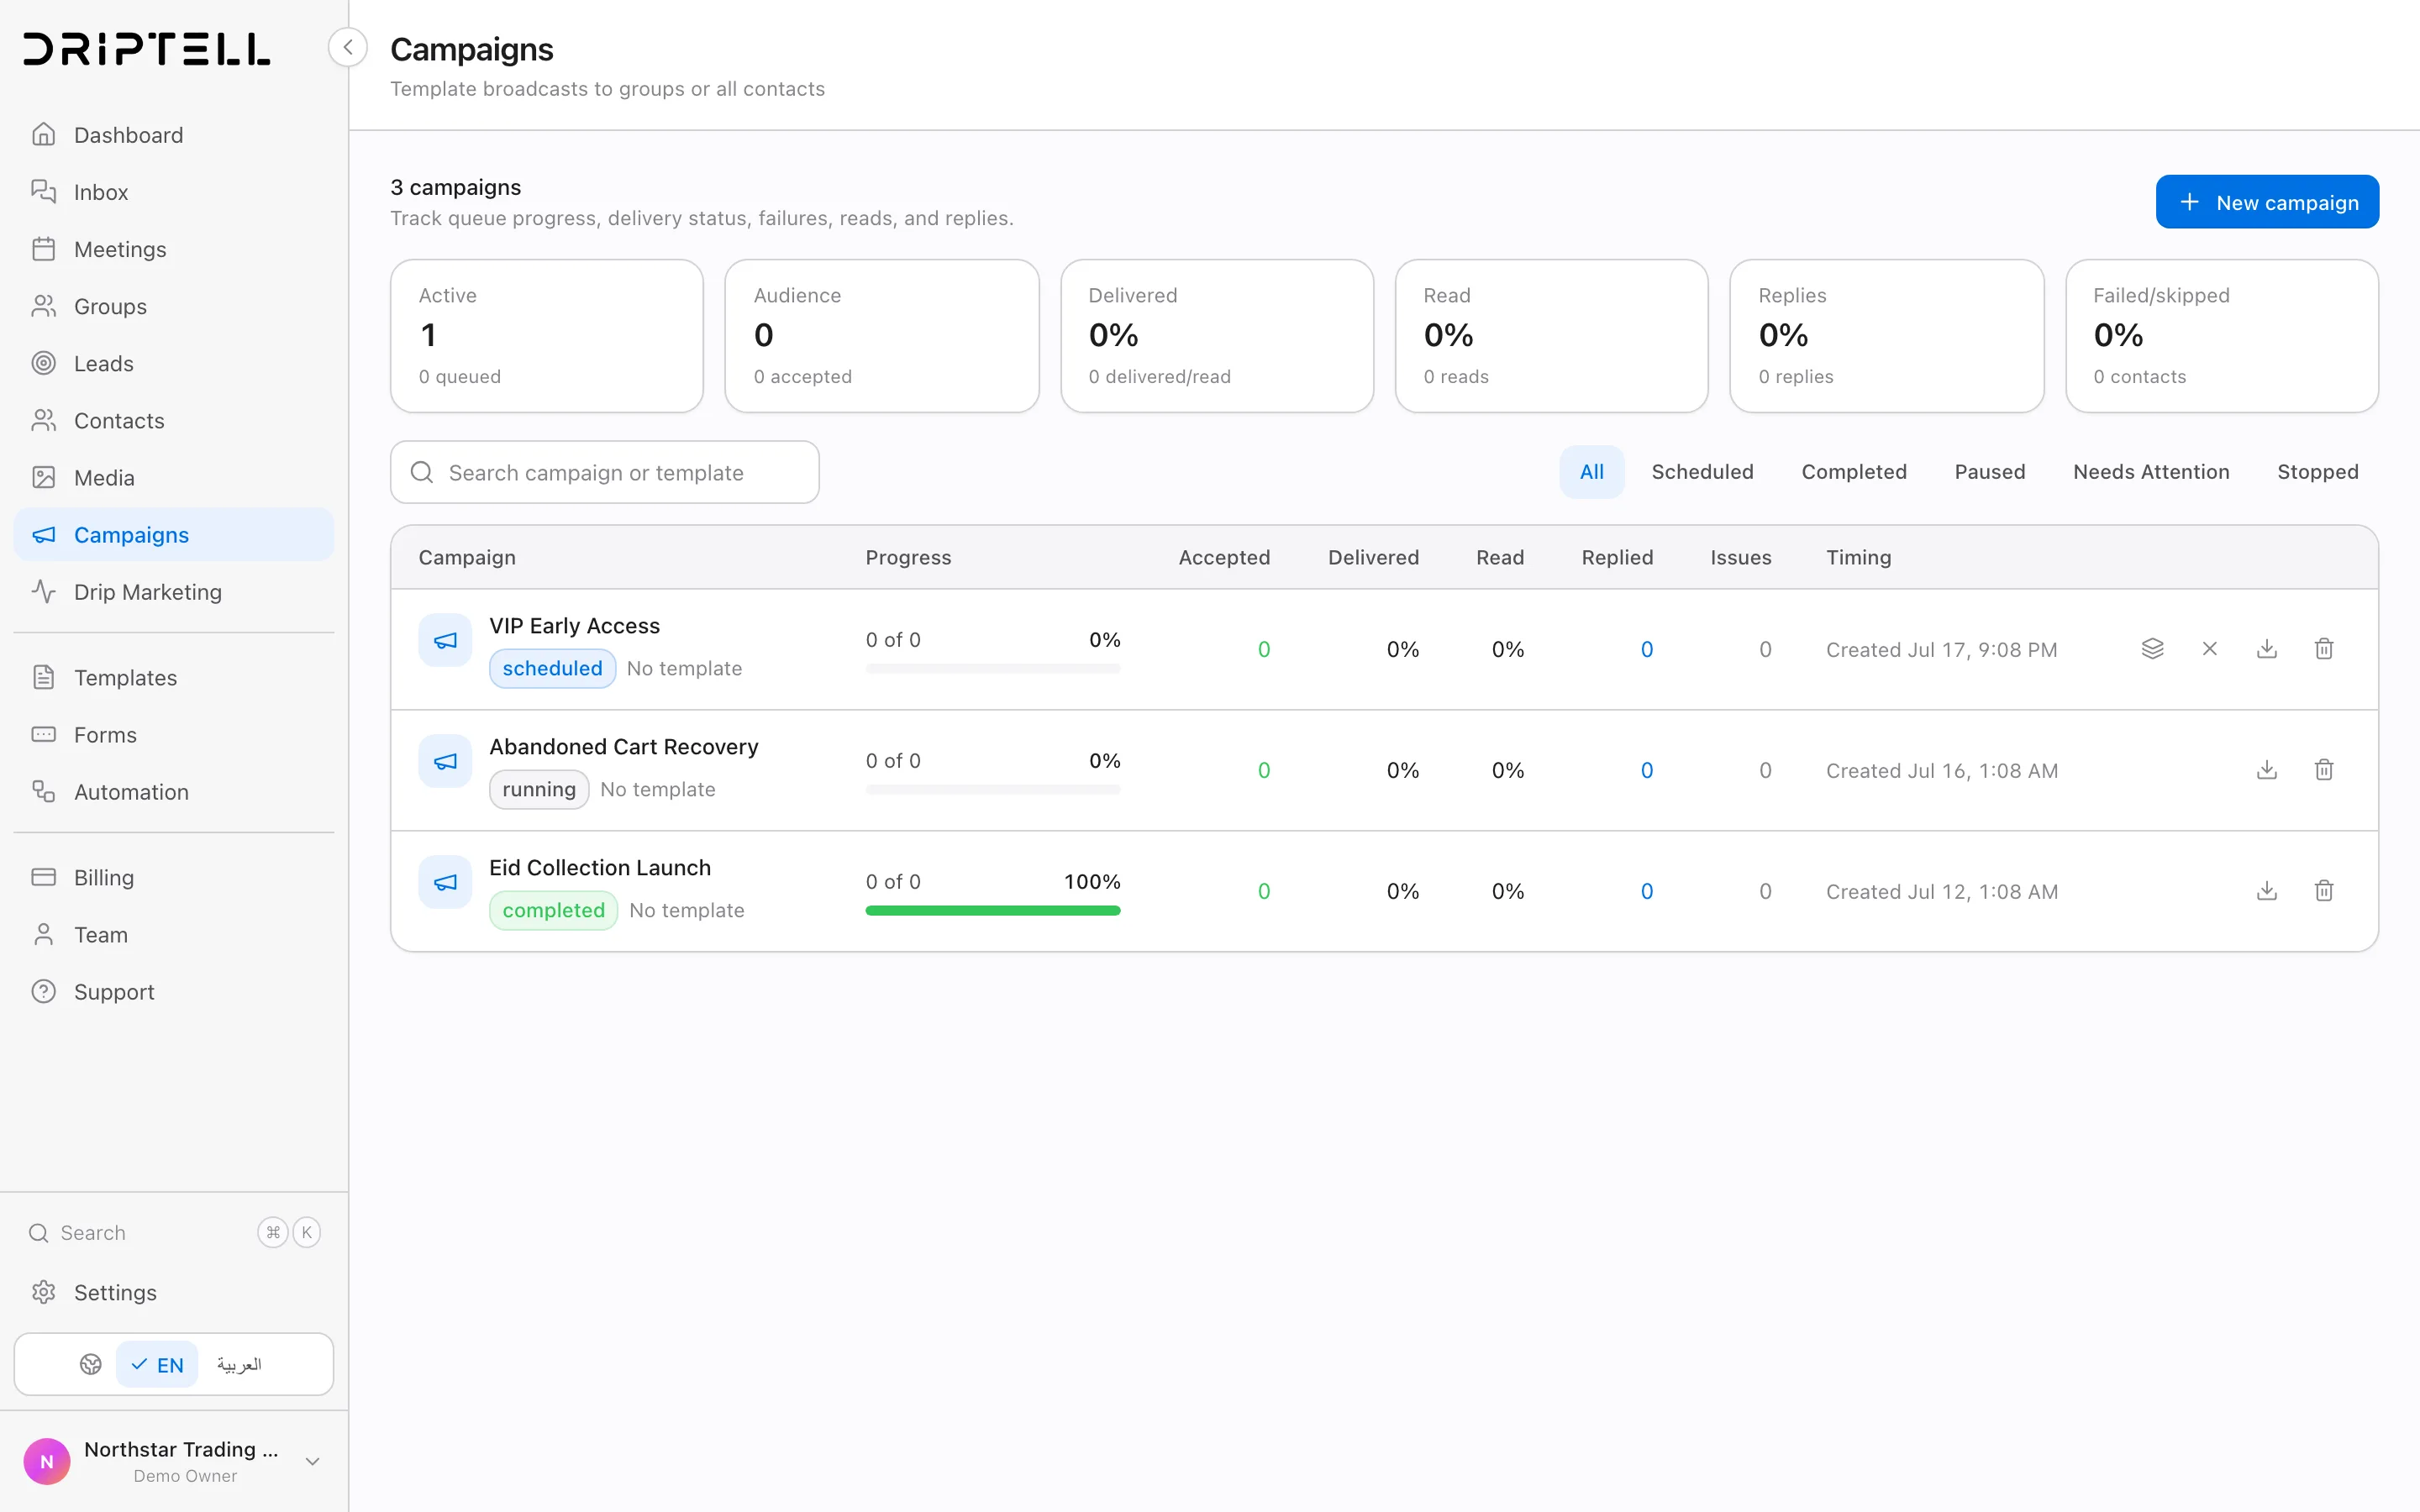Viewport: 2420px width, 1512px height.
Task: Download the Abandoned Cart Recovery report
Action: pyautogui.click(x=2266, y=770)
